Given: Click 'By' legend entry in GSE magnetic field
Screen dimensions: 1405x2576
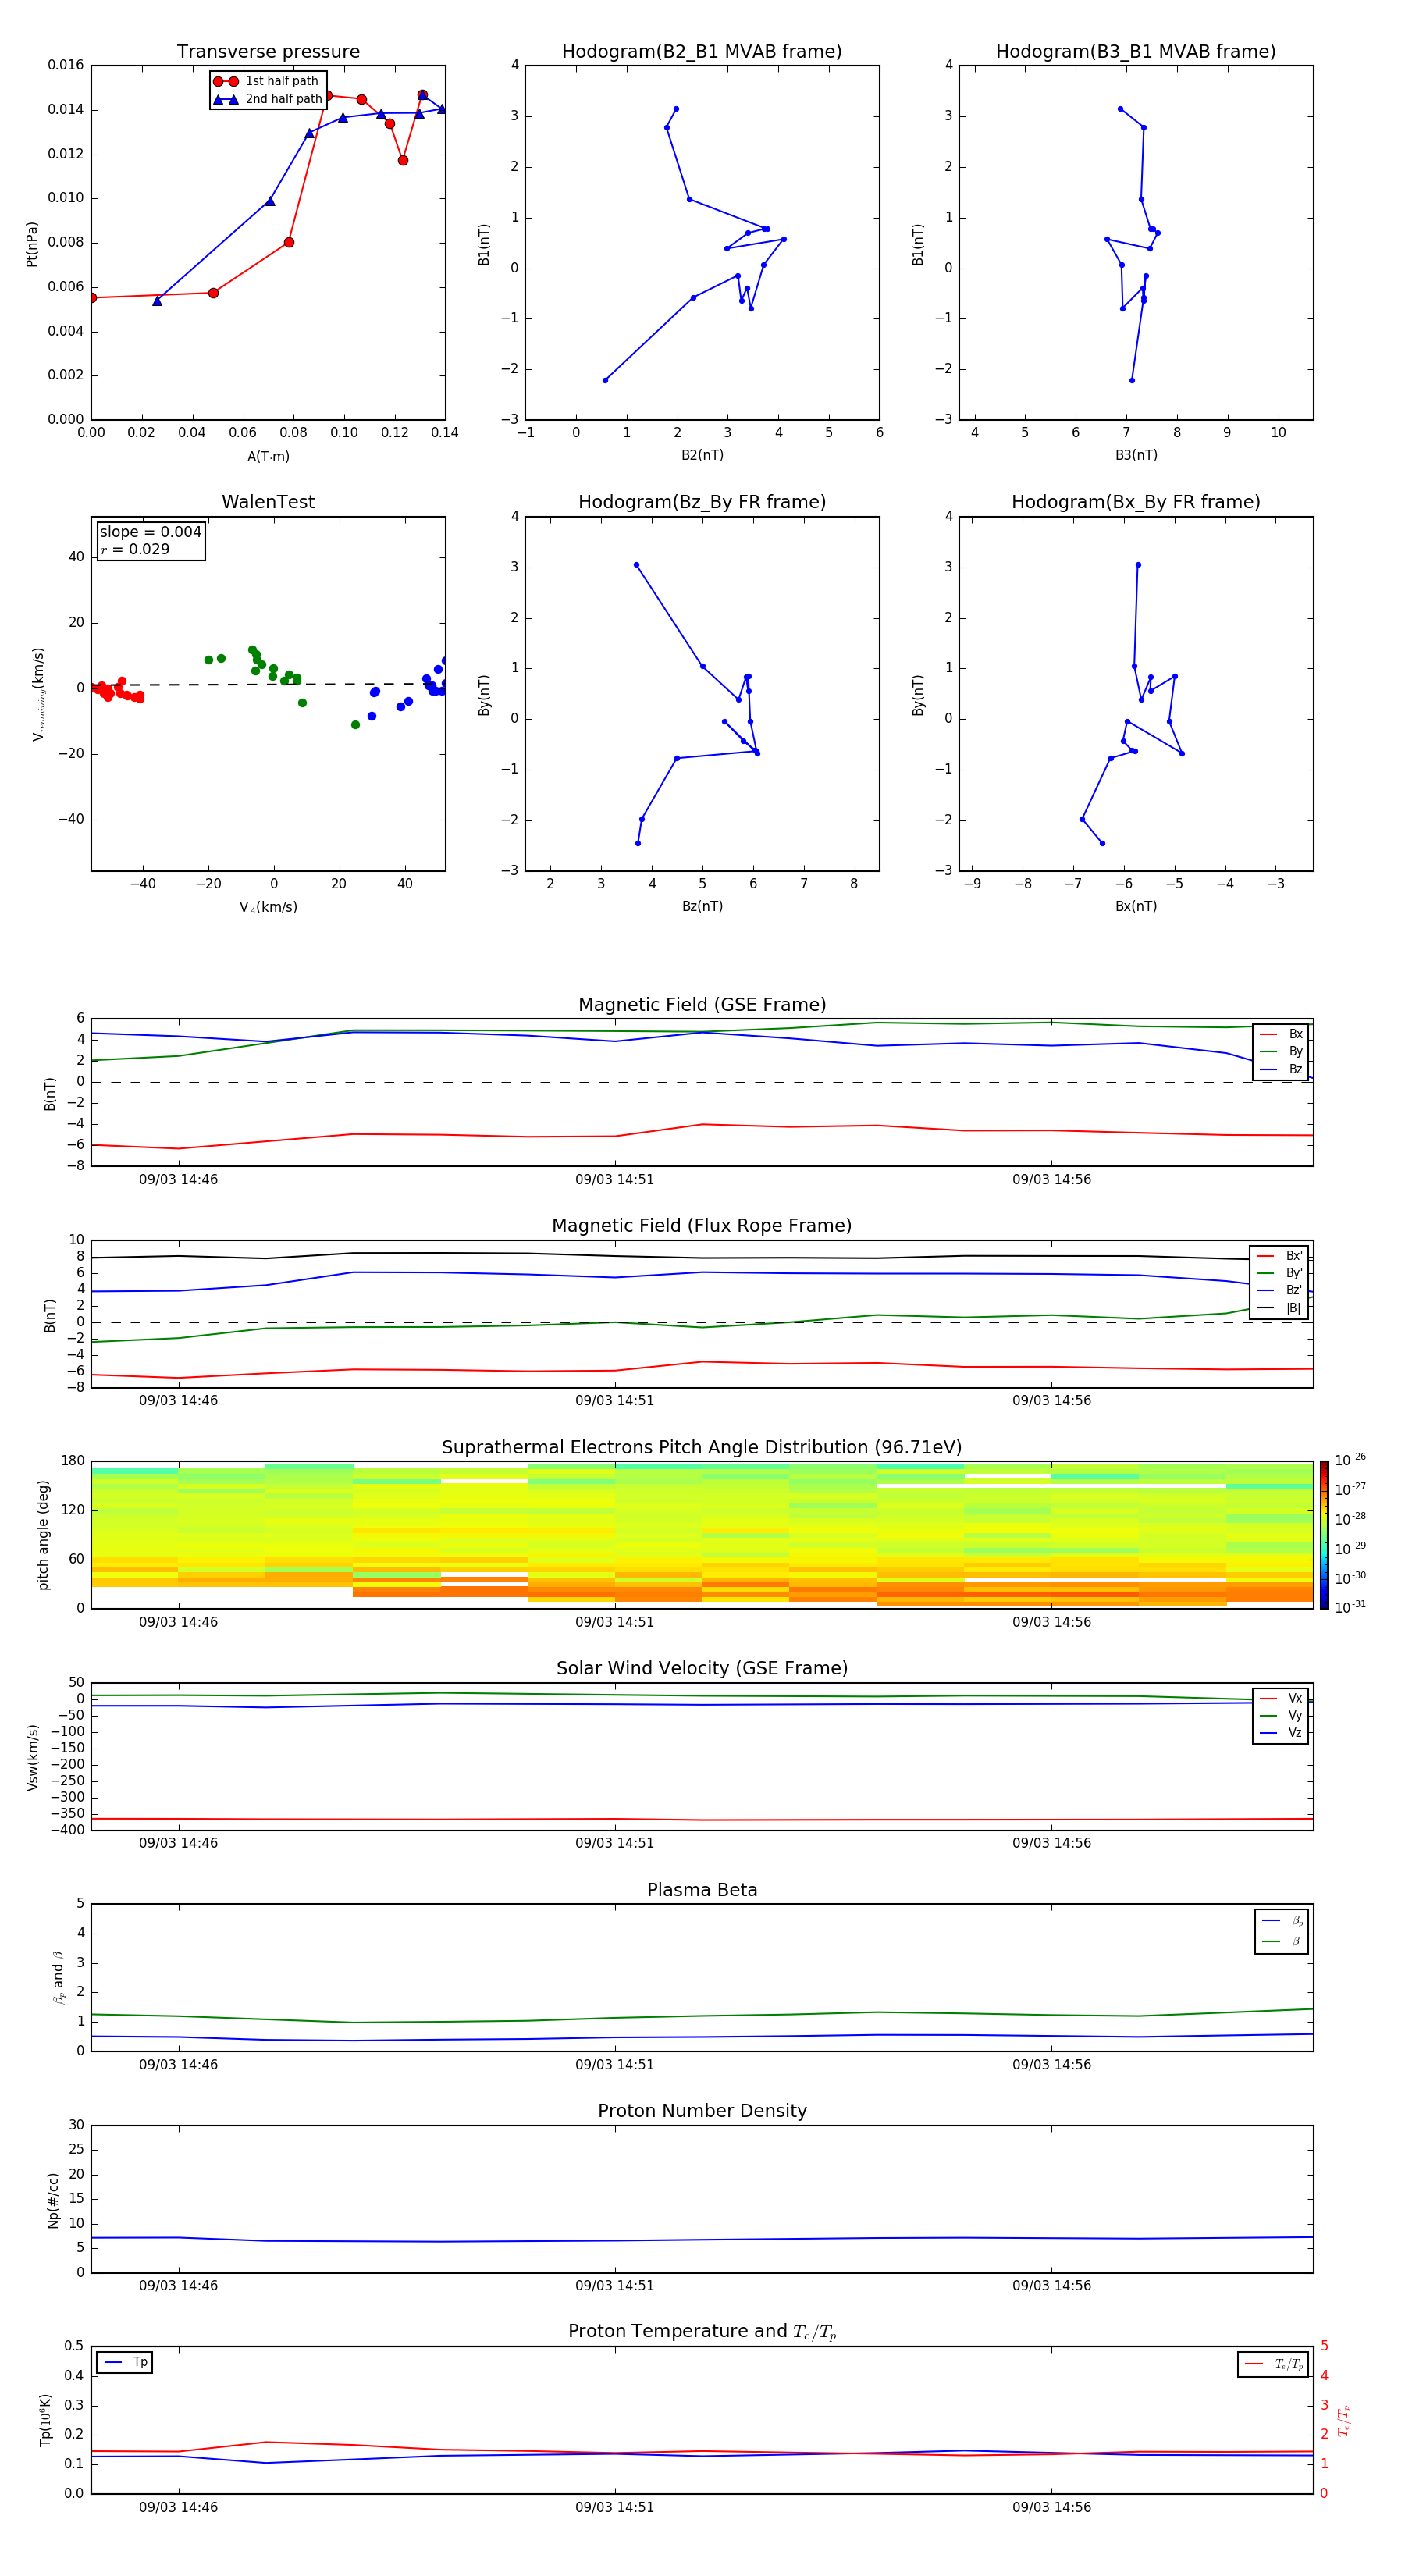Looking at the screenshot, I should coord(1281,1052).
